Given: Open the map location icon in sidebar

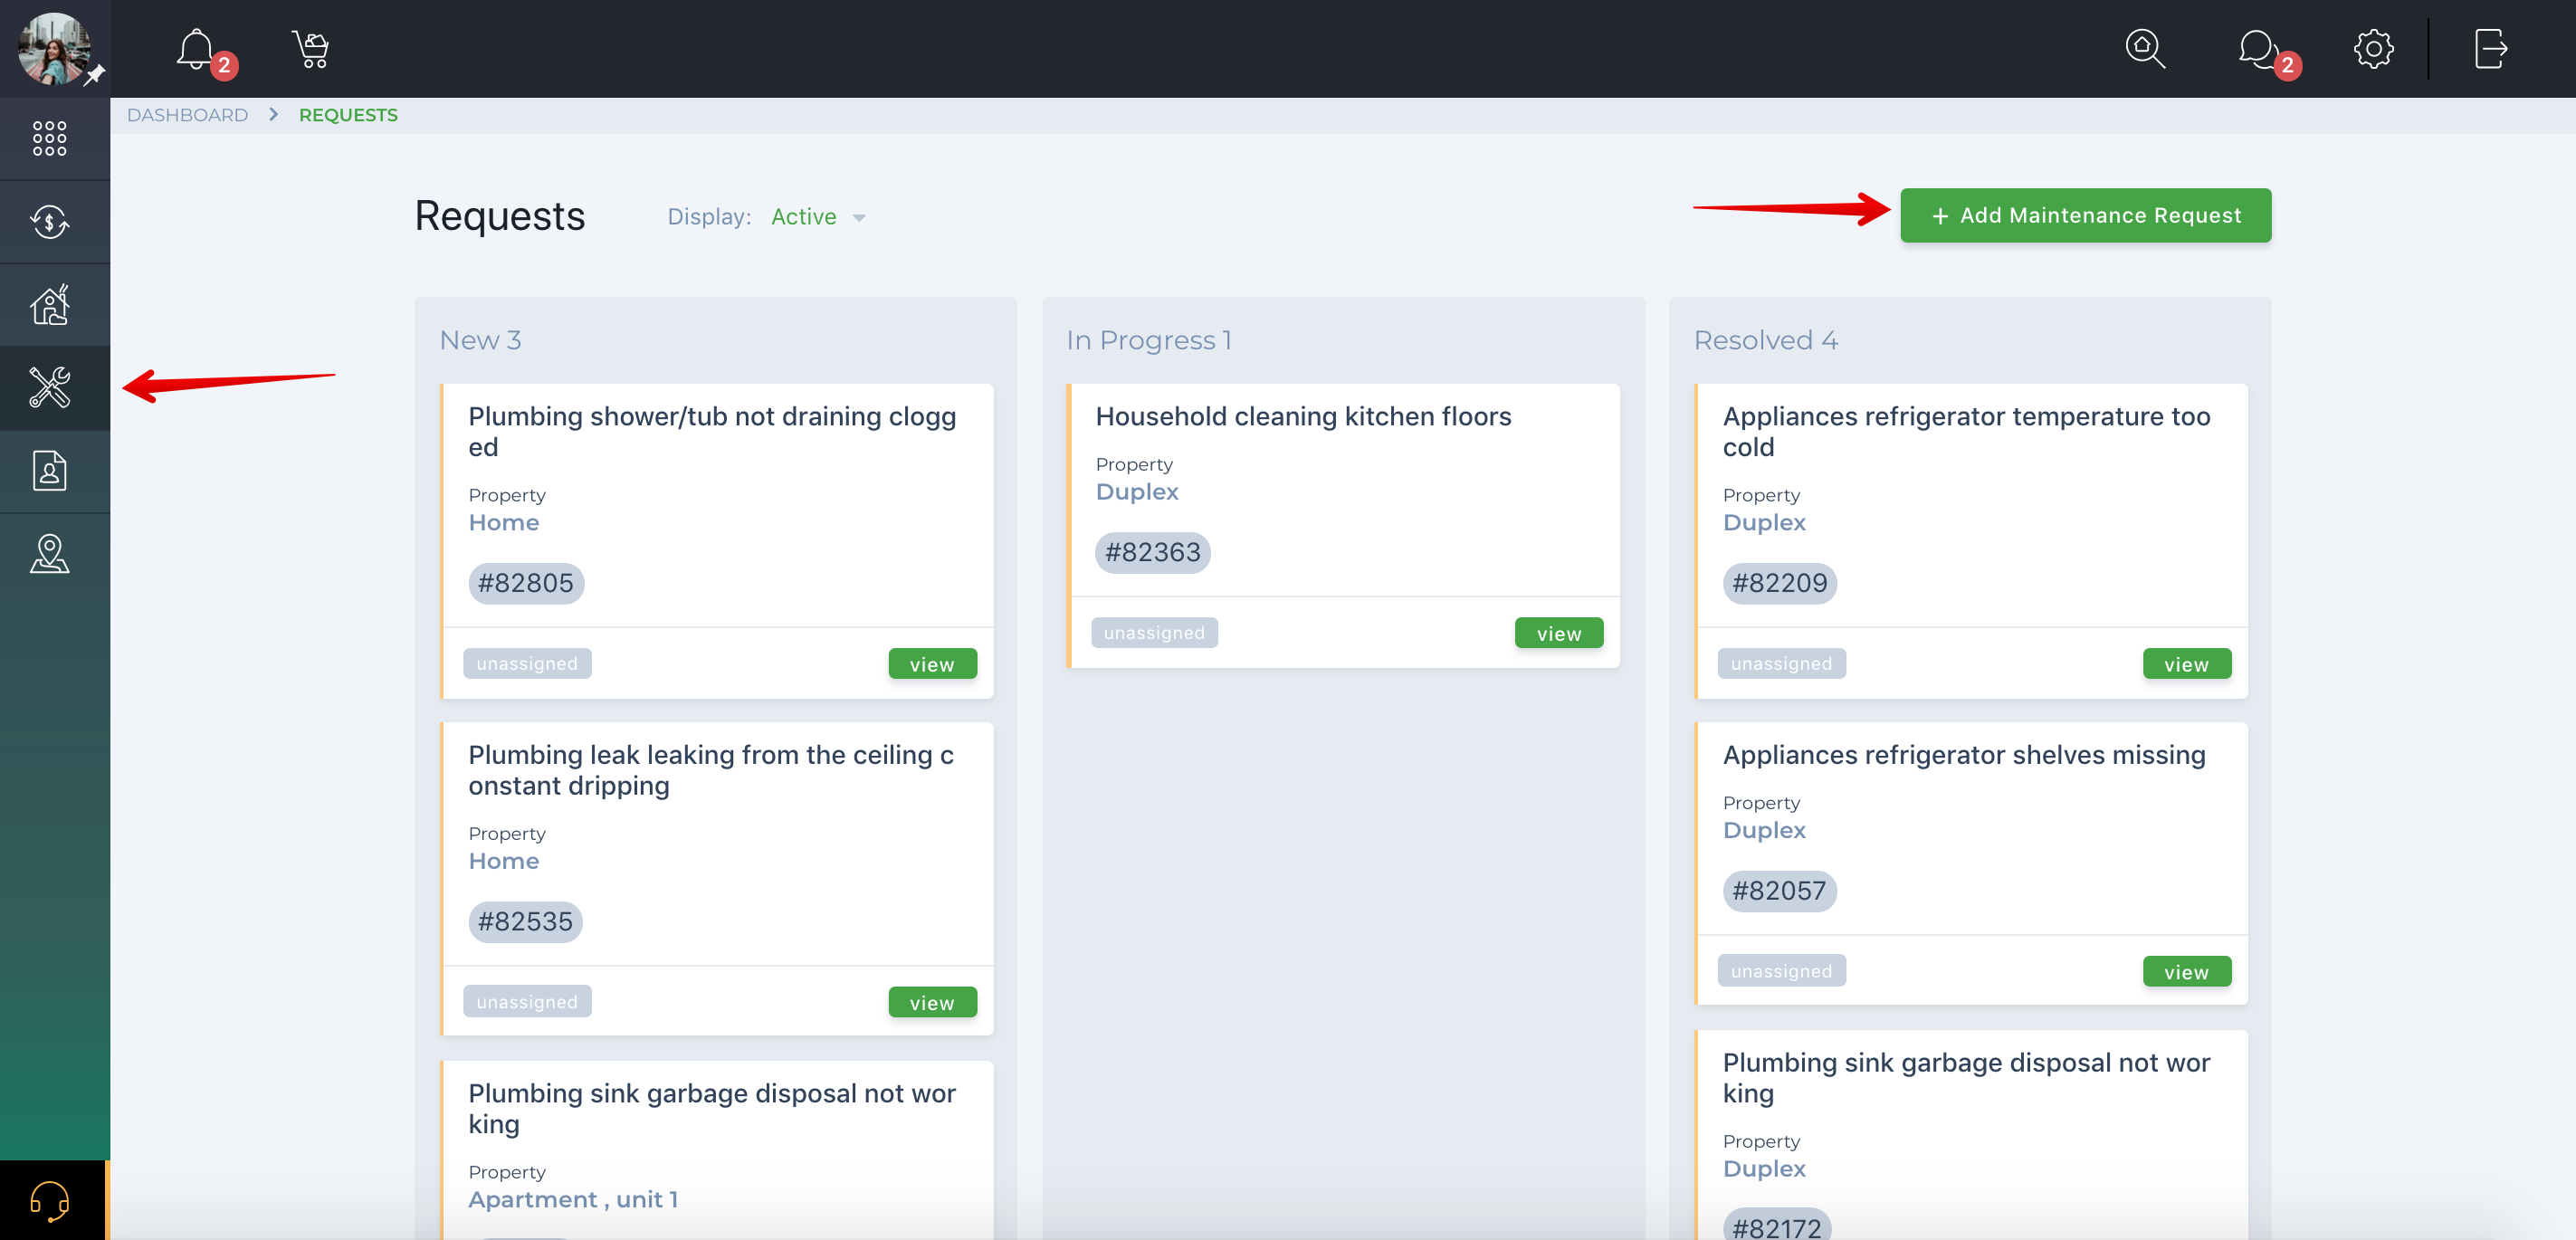Looking at the screenshot, I should pyautogui.click(x=49, y=554).
